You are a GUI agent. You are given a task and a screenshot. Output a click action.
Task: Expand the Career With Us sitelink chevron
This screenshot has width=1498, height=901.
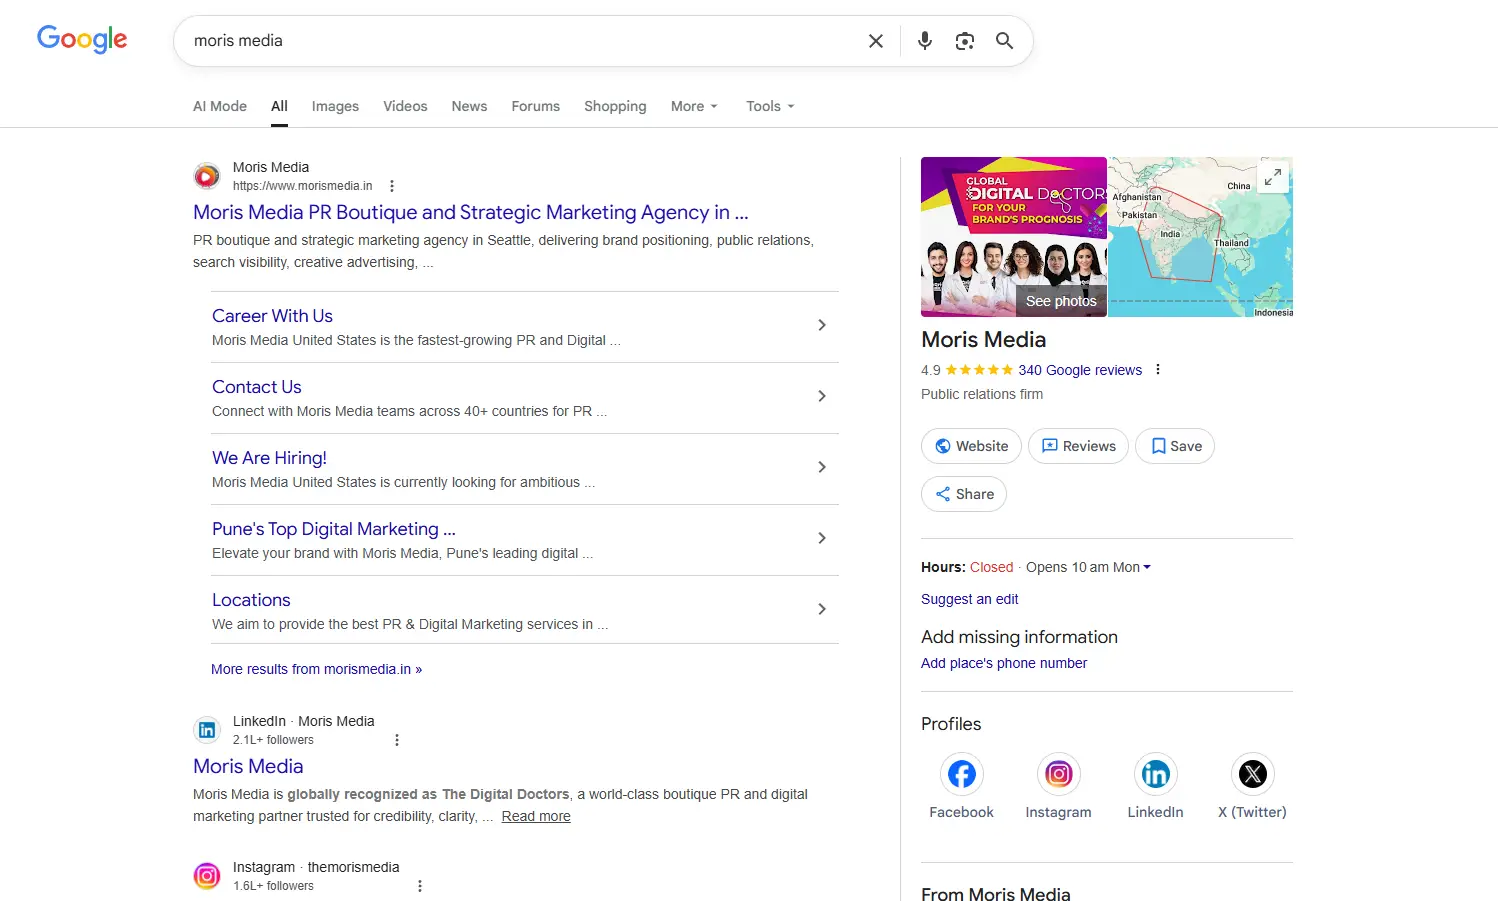821,325
